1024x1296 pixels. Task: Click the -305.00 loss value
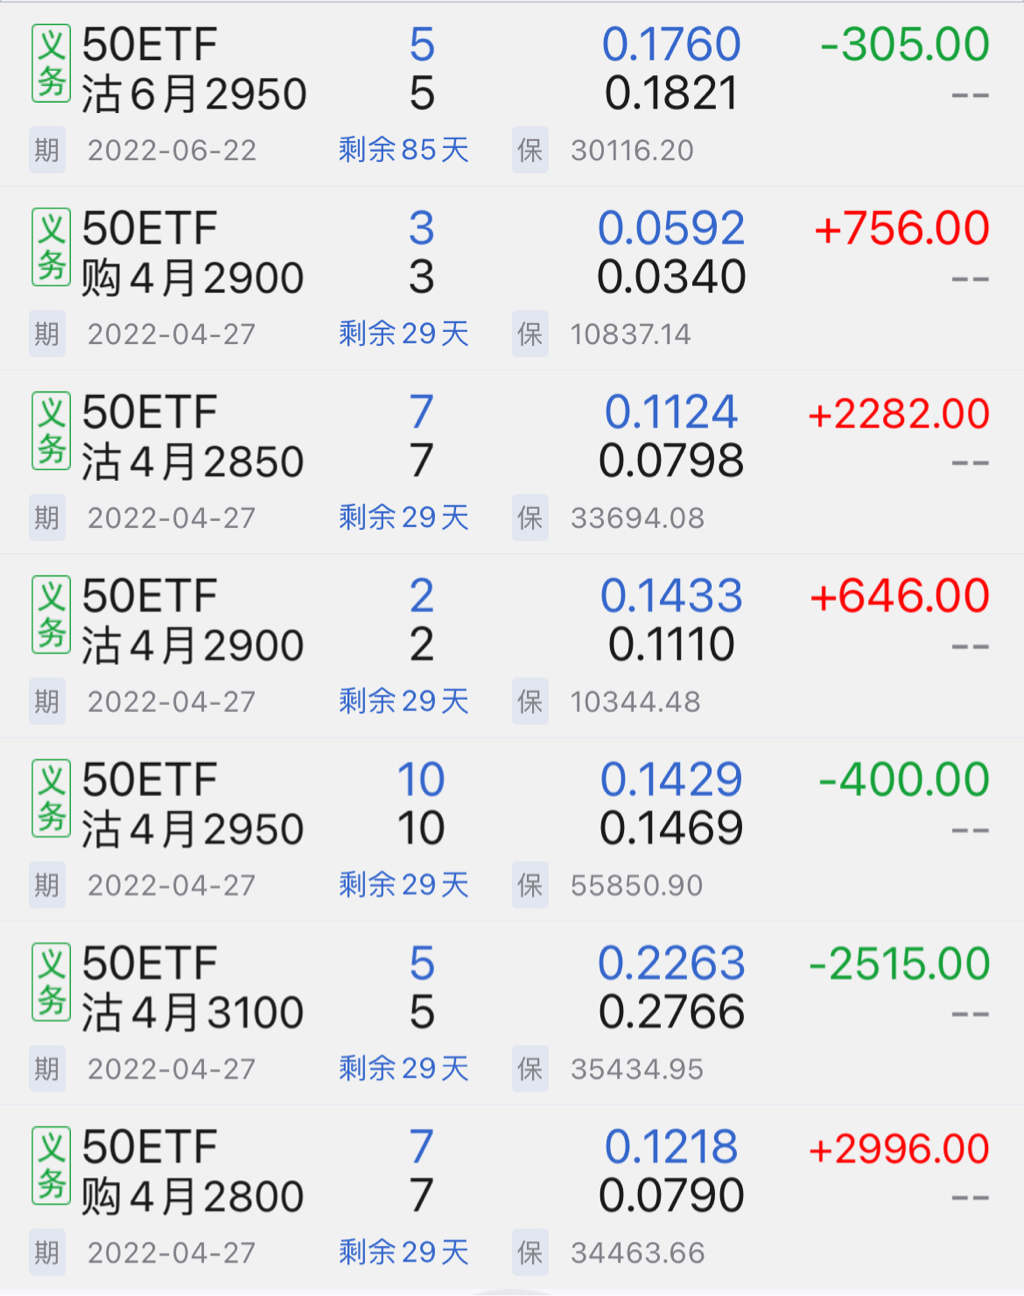(x=905, y=45)
